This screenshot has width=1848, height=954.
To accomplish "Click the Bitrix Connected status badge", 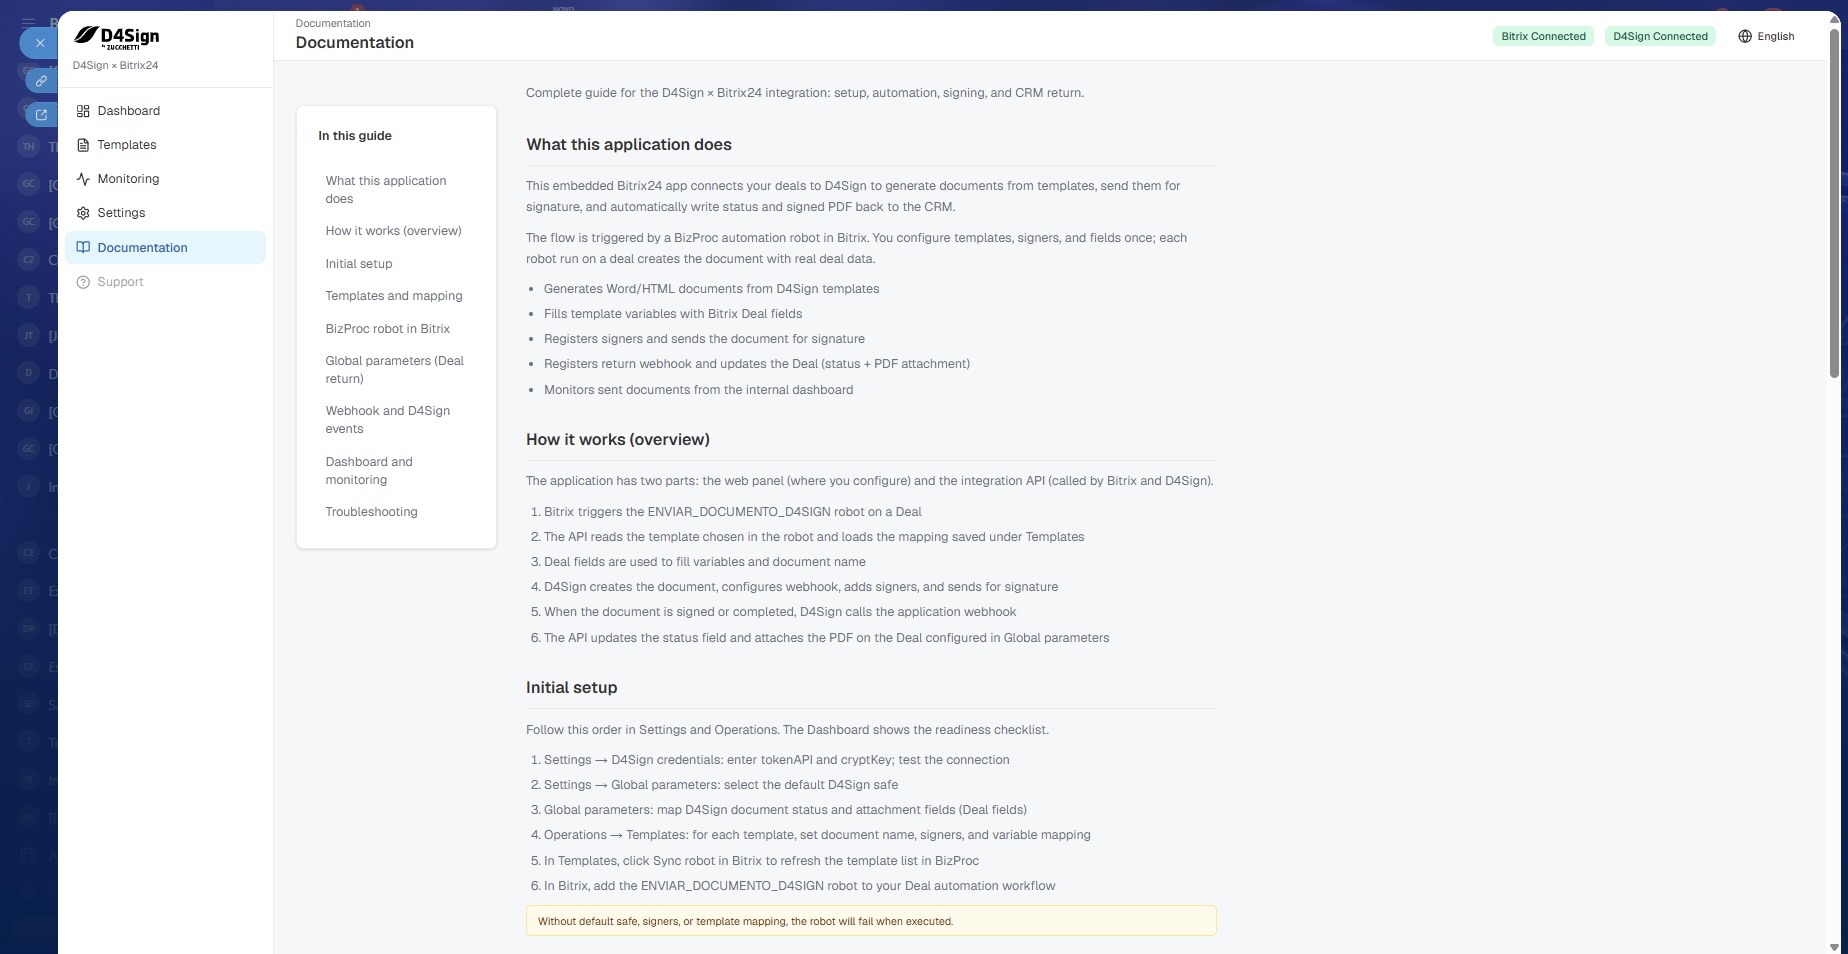I will pos(1543,36).
